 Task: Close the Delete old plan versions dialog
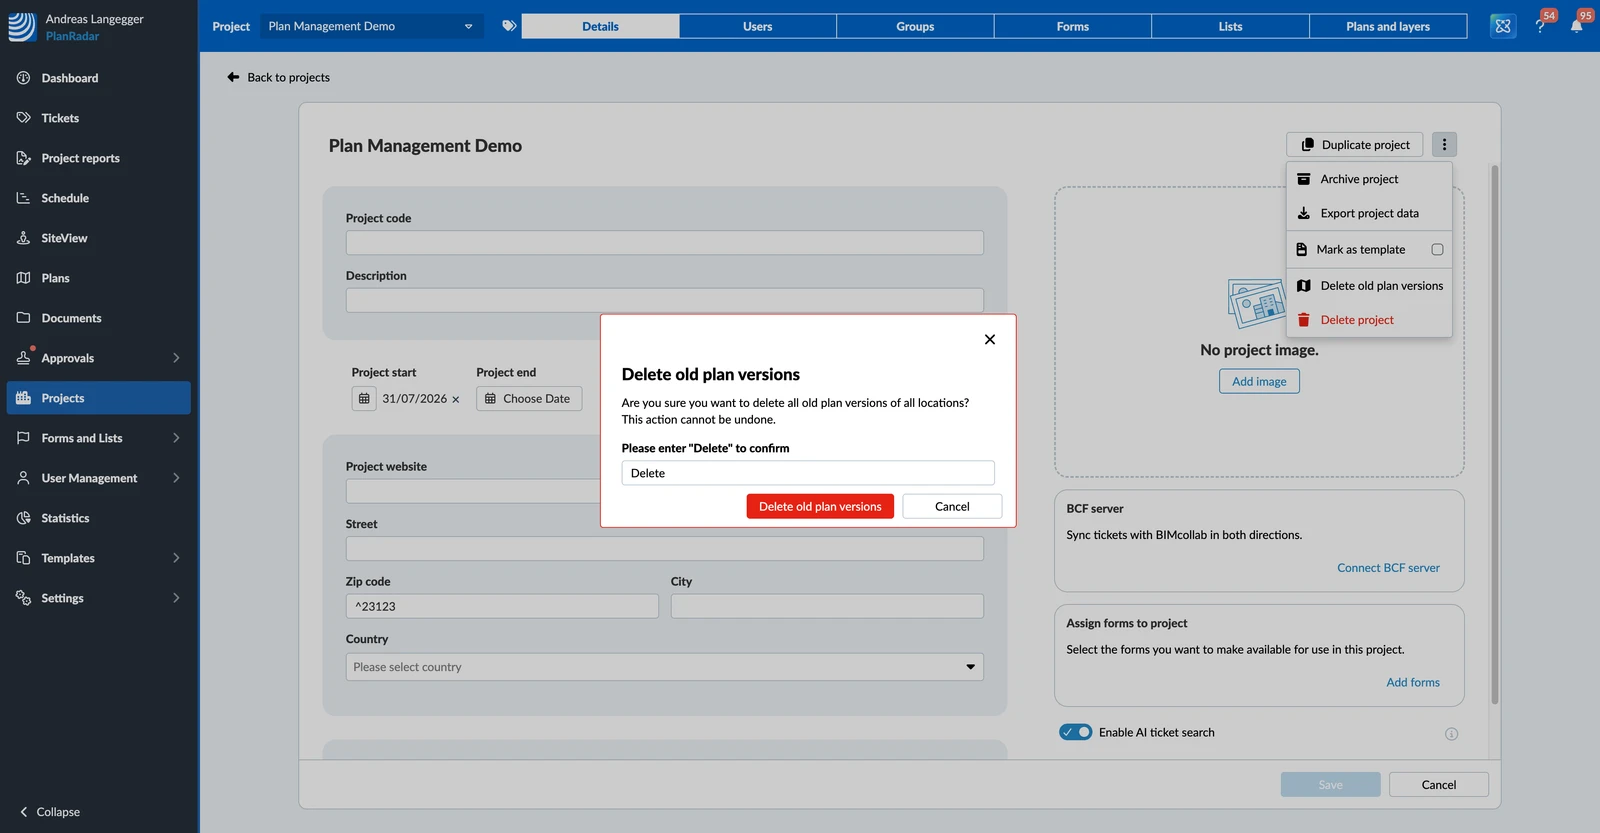click(x=990, y=339)
